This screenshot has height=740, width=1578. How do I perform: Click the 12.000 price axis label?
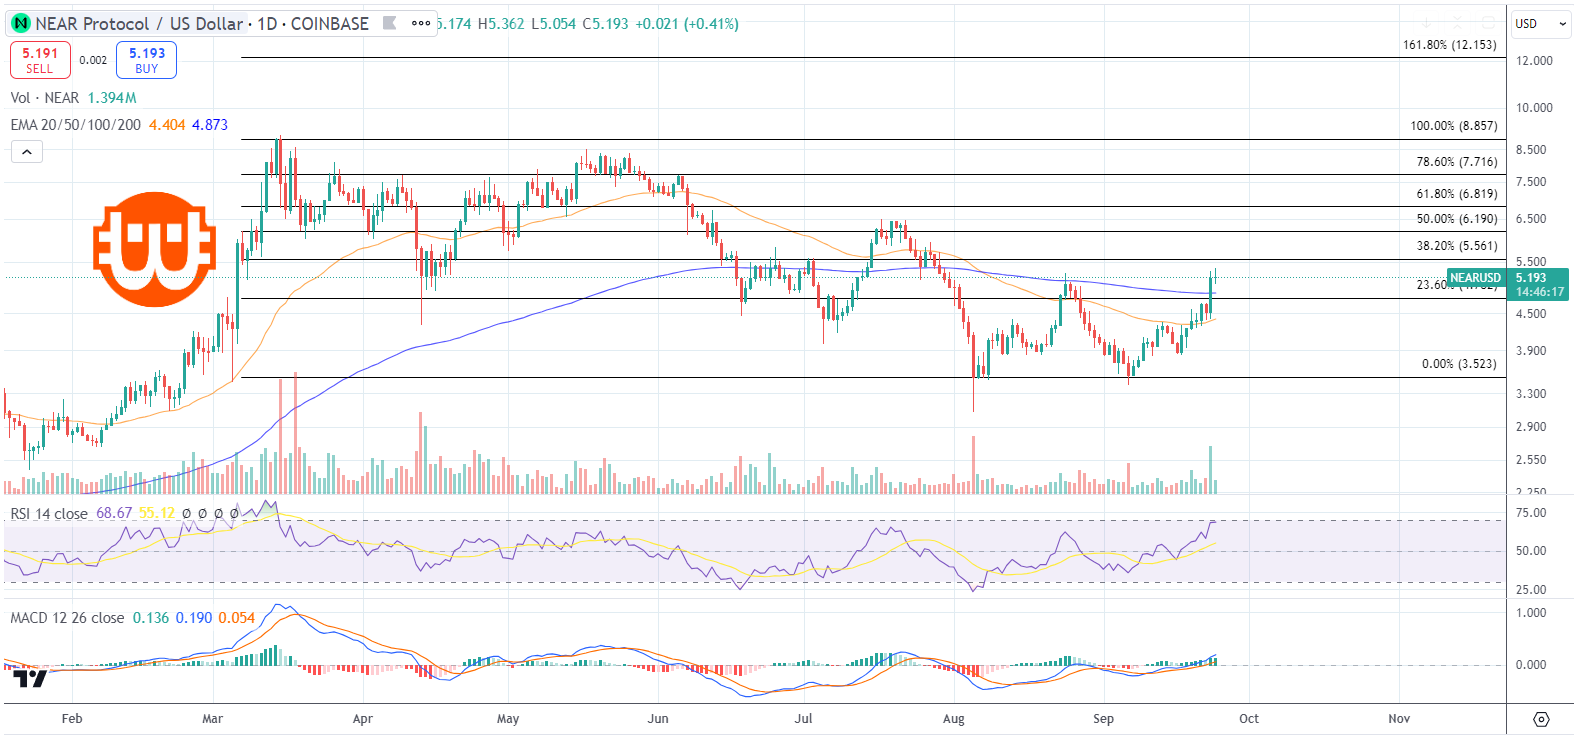(x=1534, y=61)
